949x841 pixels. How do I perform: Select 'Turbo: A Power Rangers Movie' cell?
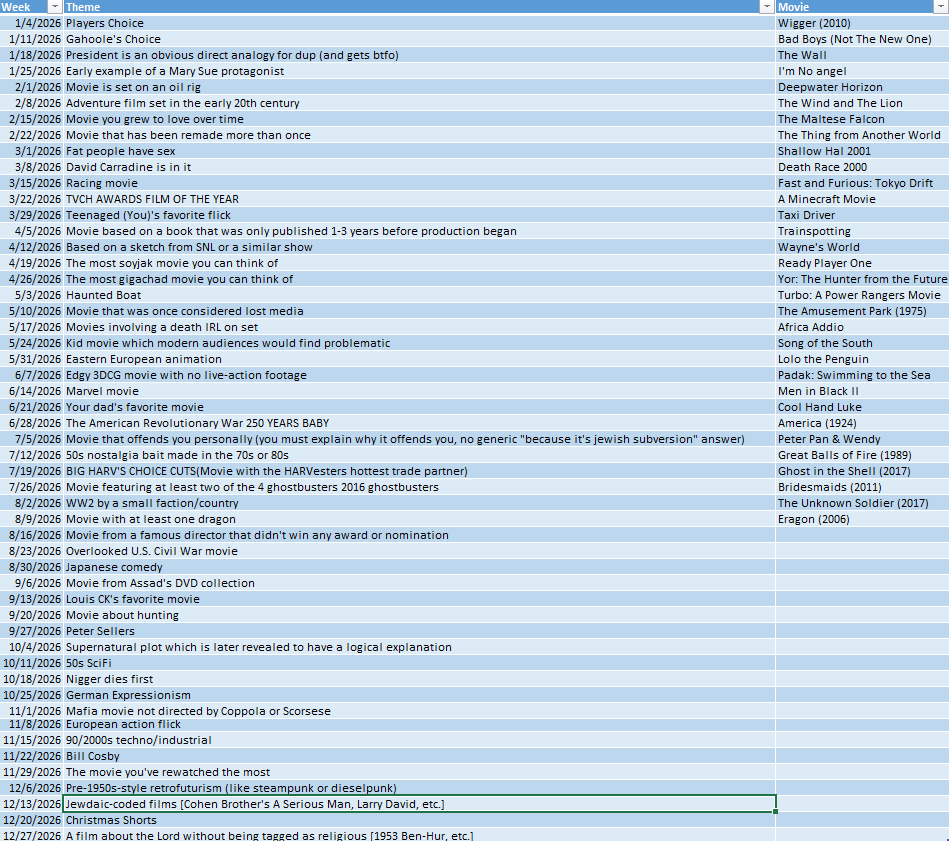pos(862,295)
